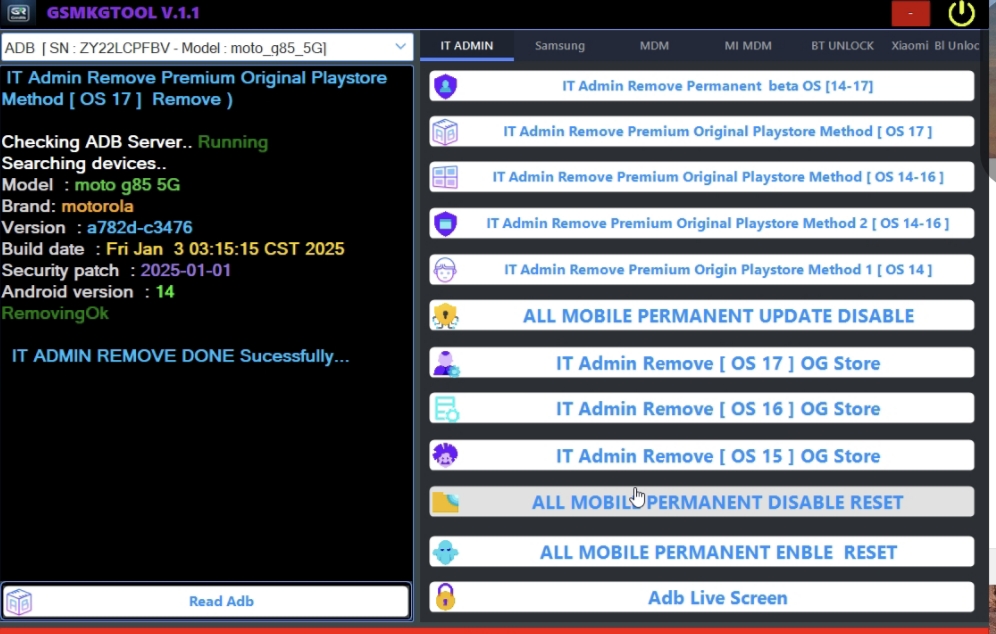Click ALL MOBILE PERMANENT DISABLE RESET button
Screen dimensions: 996x634
[701, 502]
